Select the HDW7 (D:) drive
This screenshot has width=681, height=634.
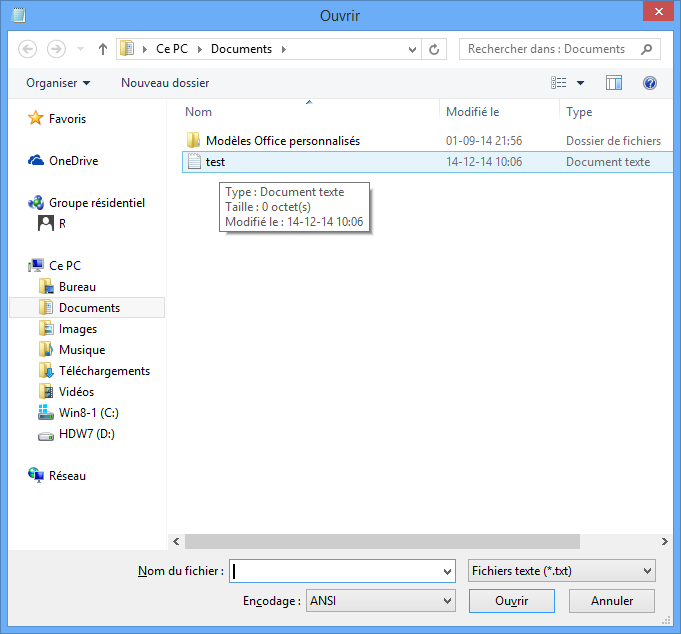[x=87, y=434]
